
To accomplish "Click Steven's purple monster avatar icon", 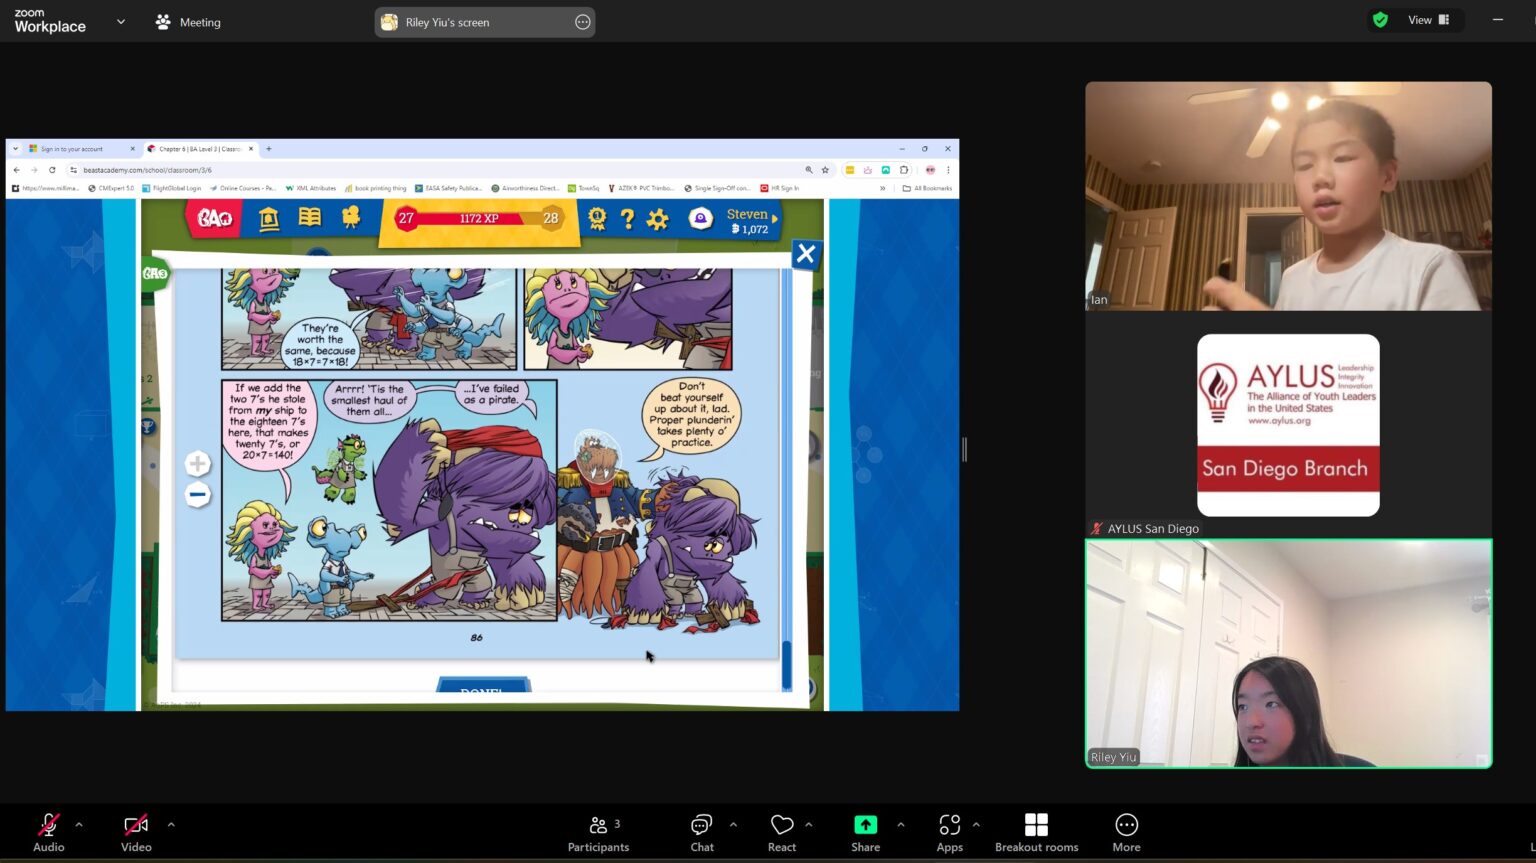I will click(x=701, y=220).
